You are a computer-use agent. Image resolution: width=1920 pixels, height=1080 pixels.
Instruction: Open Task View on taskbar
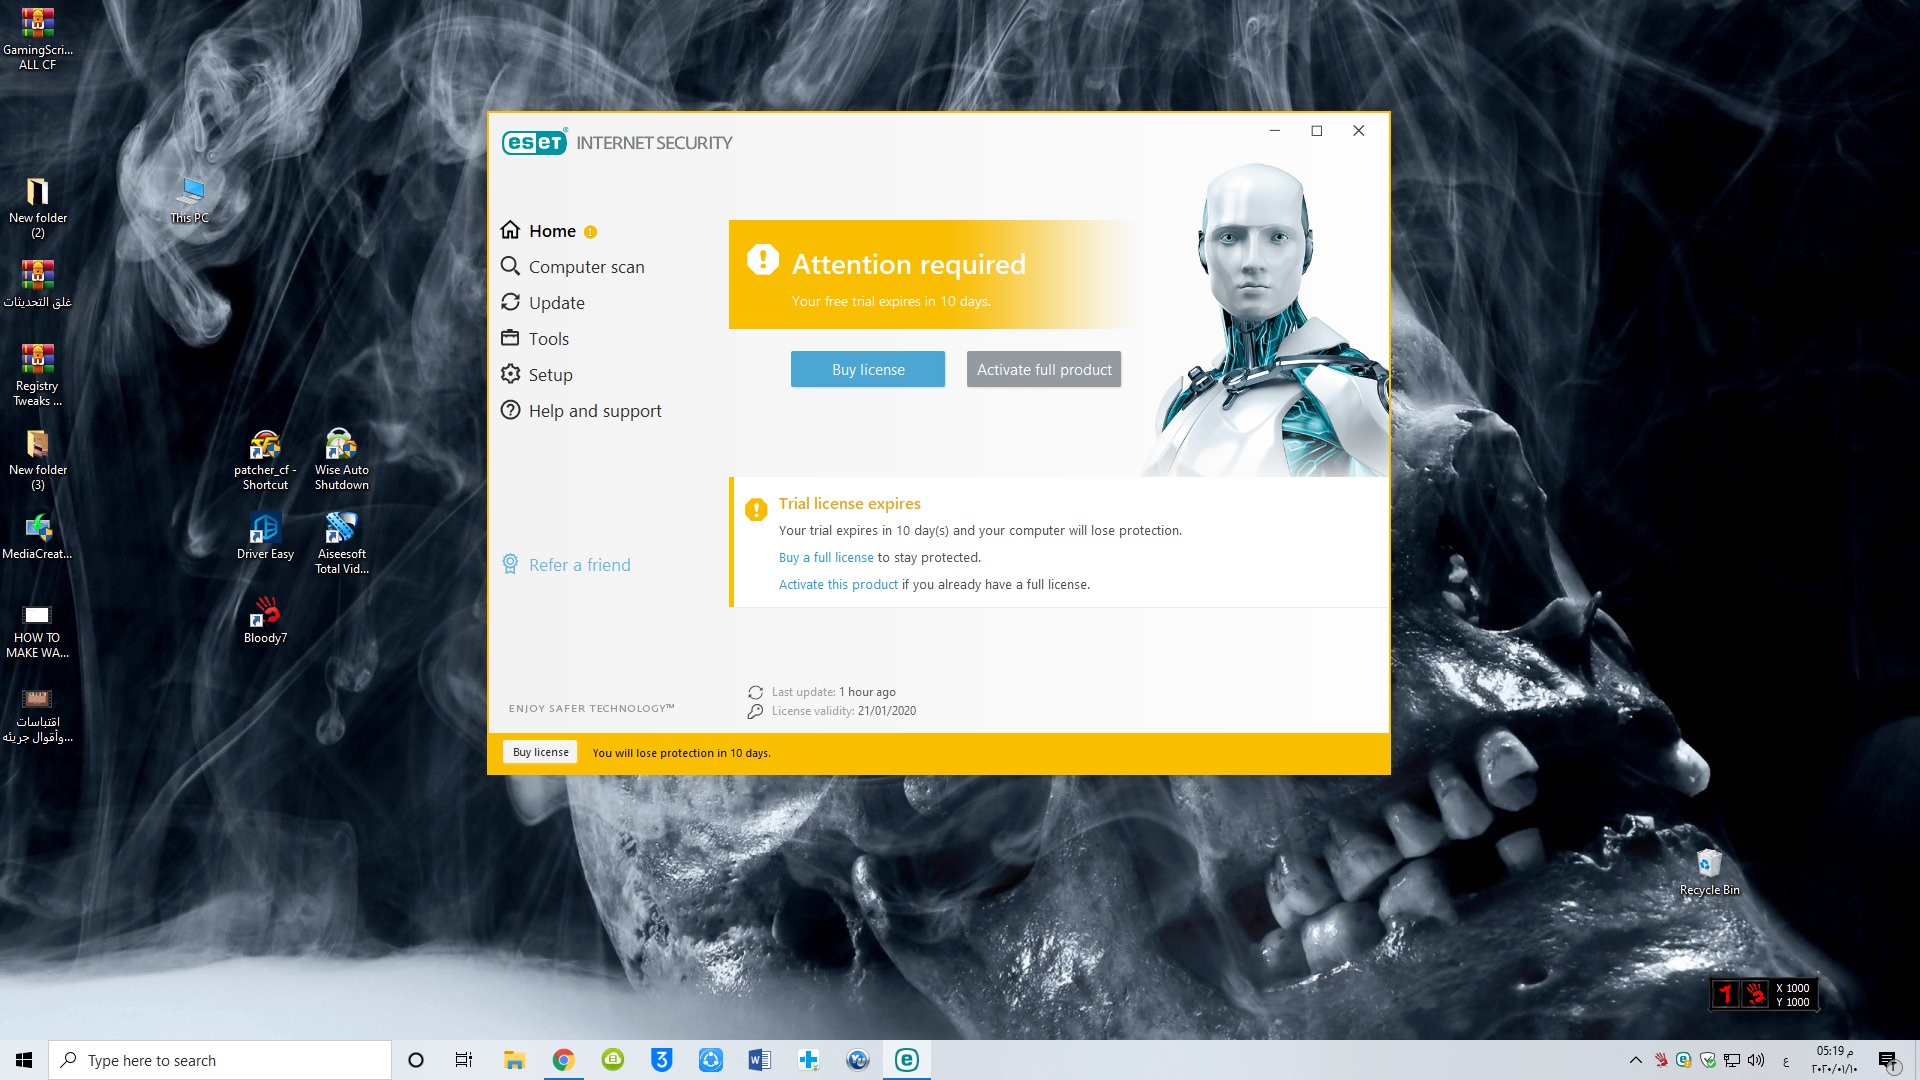pos(464,1060)
